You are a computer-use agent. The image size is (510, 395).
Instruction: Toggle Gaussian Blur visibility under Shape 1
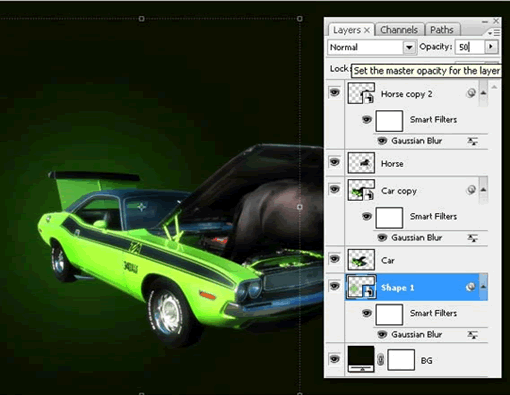382,334
